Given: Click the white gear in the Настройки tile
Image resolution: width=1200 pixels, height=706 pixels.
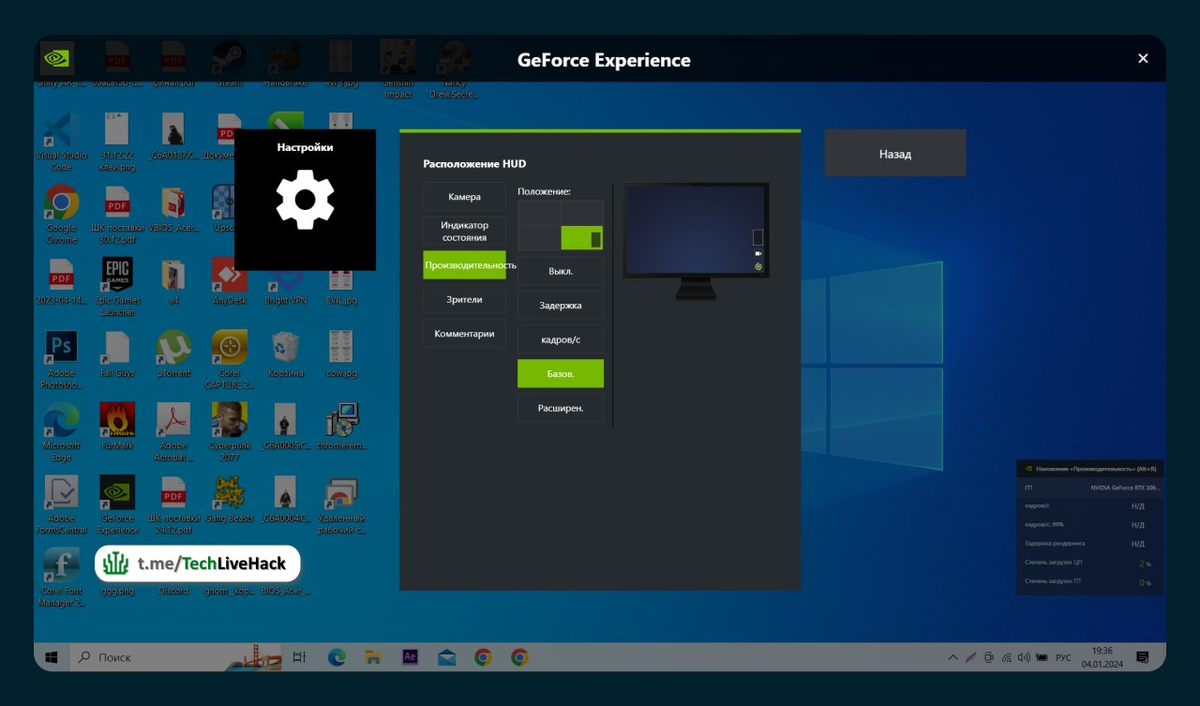Looking at the screenshot, I should click(x=305, y=200).
